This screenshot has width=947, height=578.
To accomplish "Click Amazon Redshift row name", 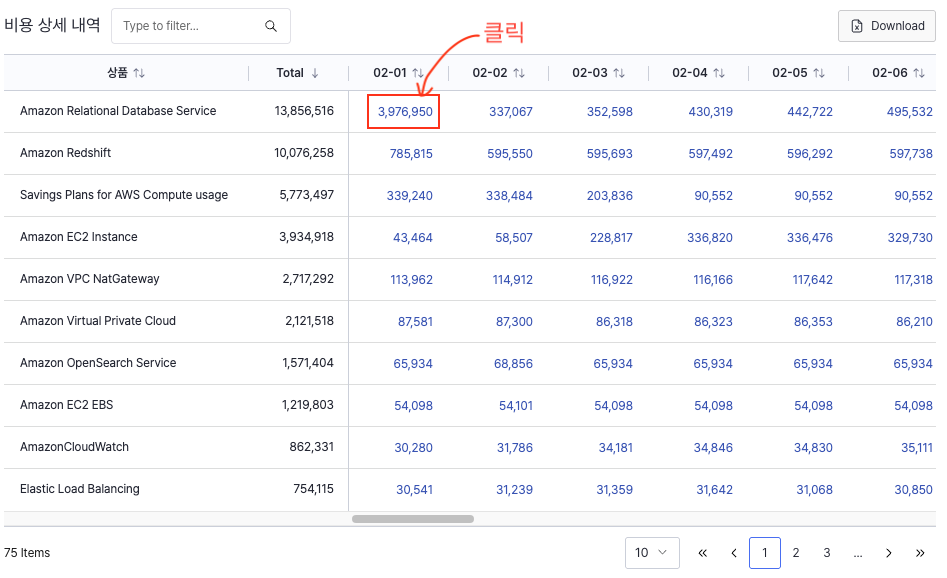I will coord(66,153).
